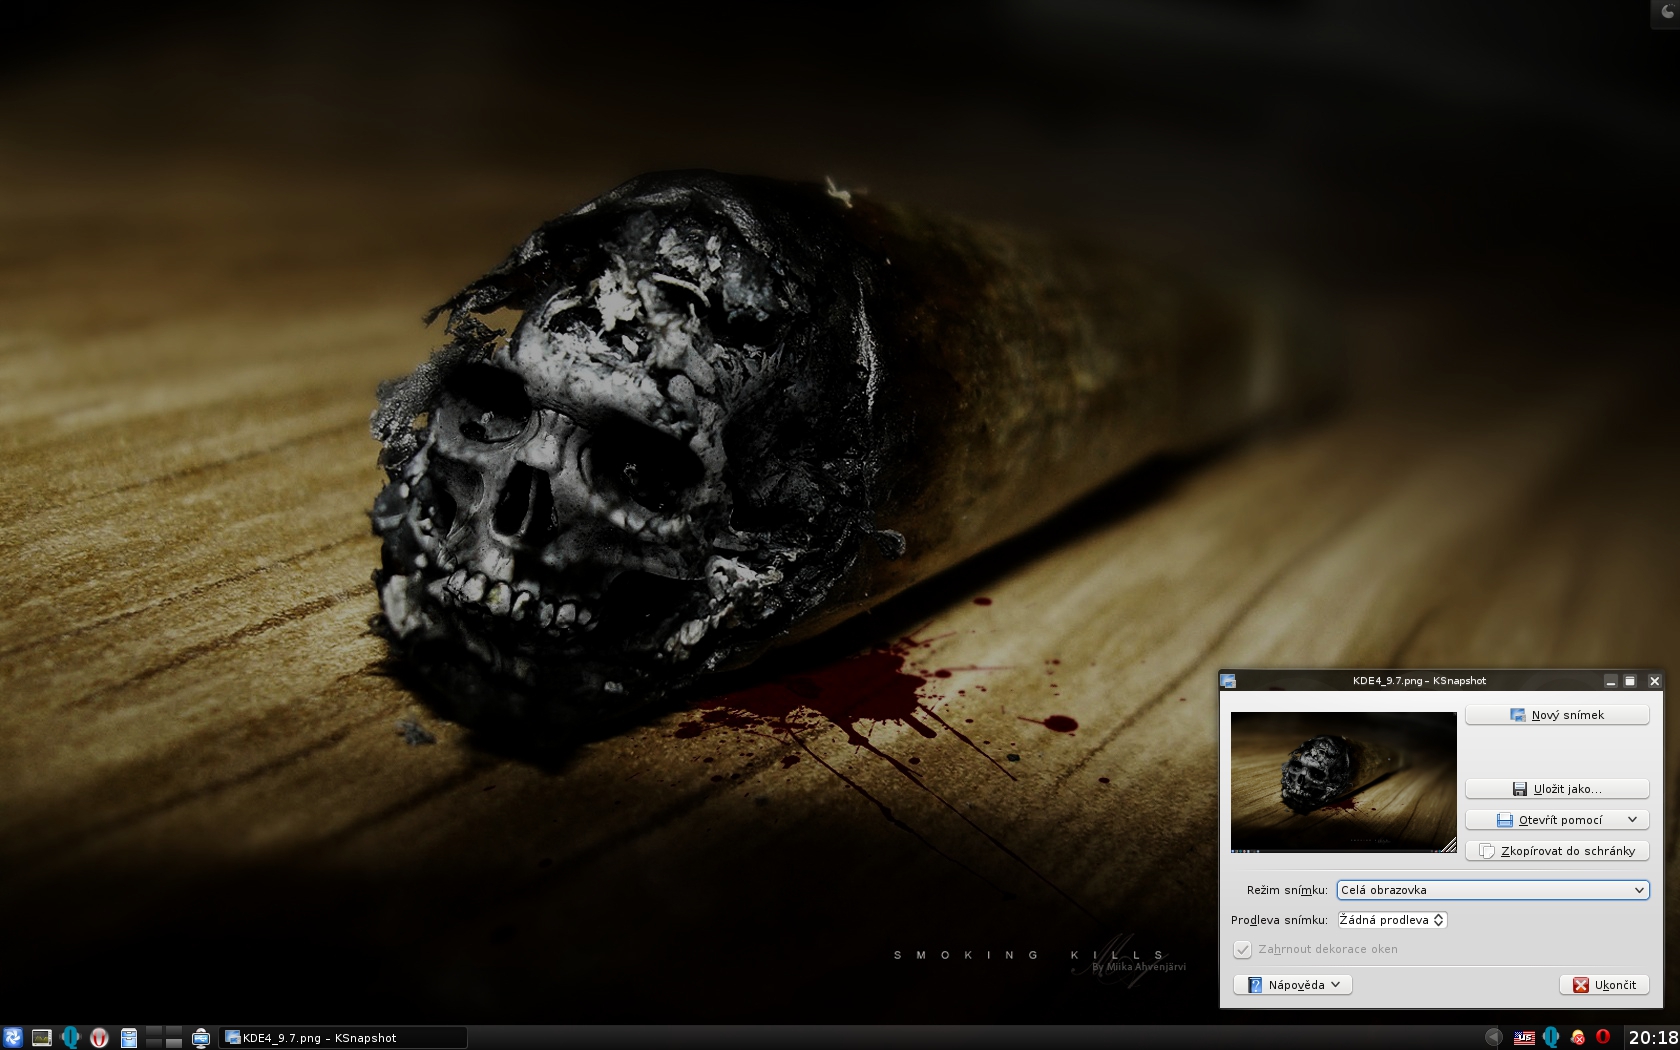Open the KSnapshot window menu icon
The width and height of the screenshot is (1680, 1050).
click(1229, 681)
